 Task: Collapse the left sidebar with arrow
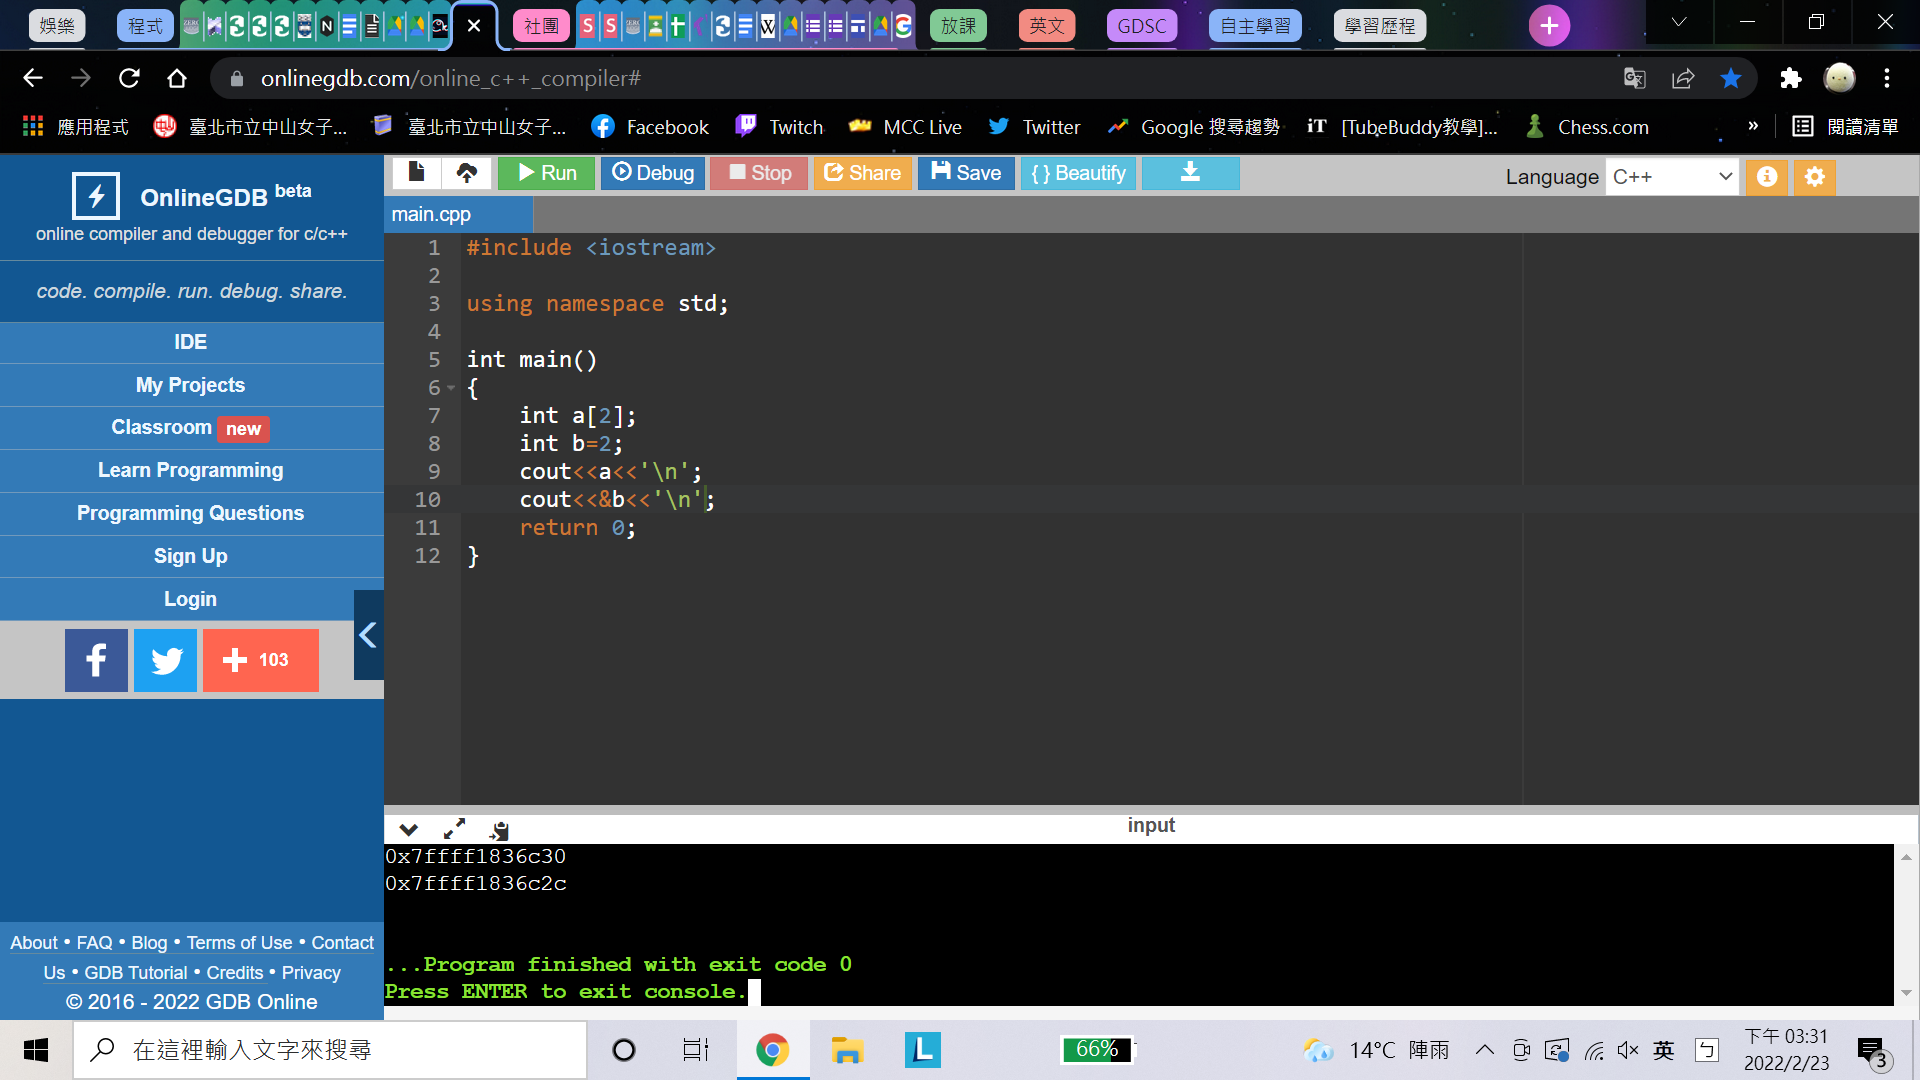coord(368,635)
